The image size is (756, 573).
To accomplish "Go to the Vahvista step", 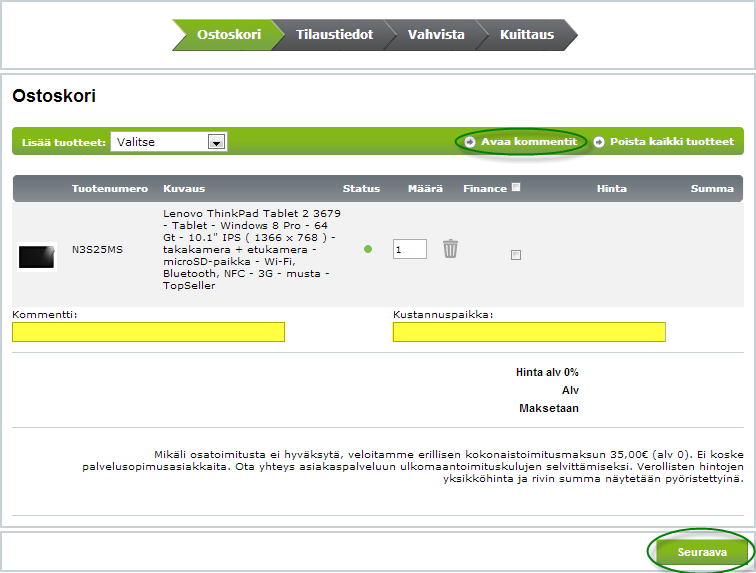I will [x=436, y=35].
